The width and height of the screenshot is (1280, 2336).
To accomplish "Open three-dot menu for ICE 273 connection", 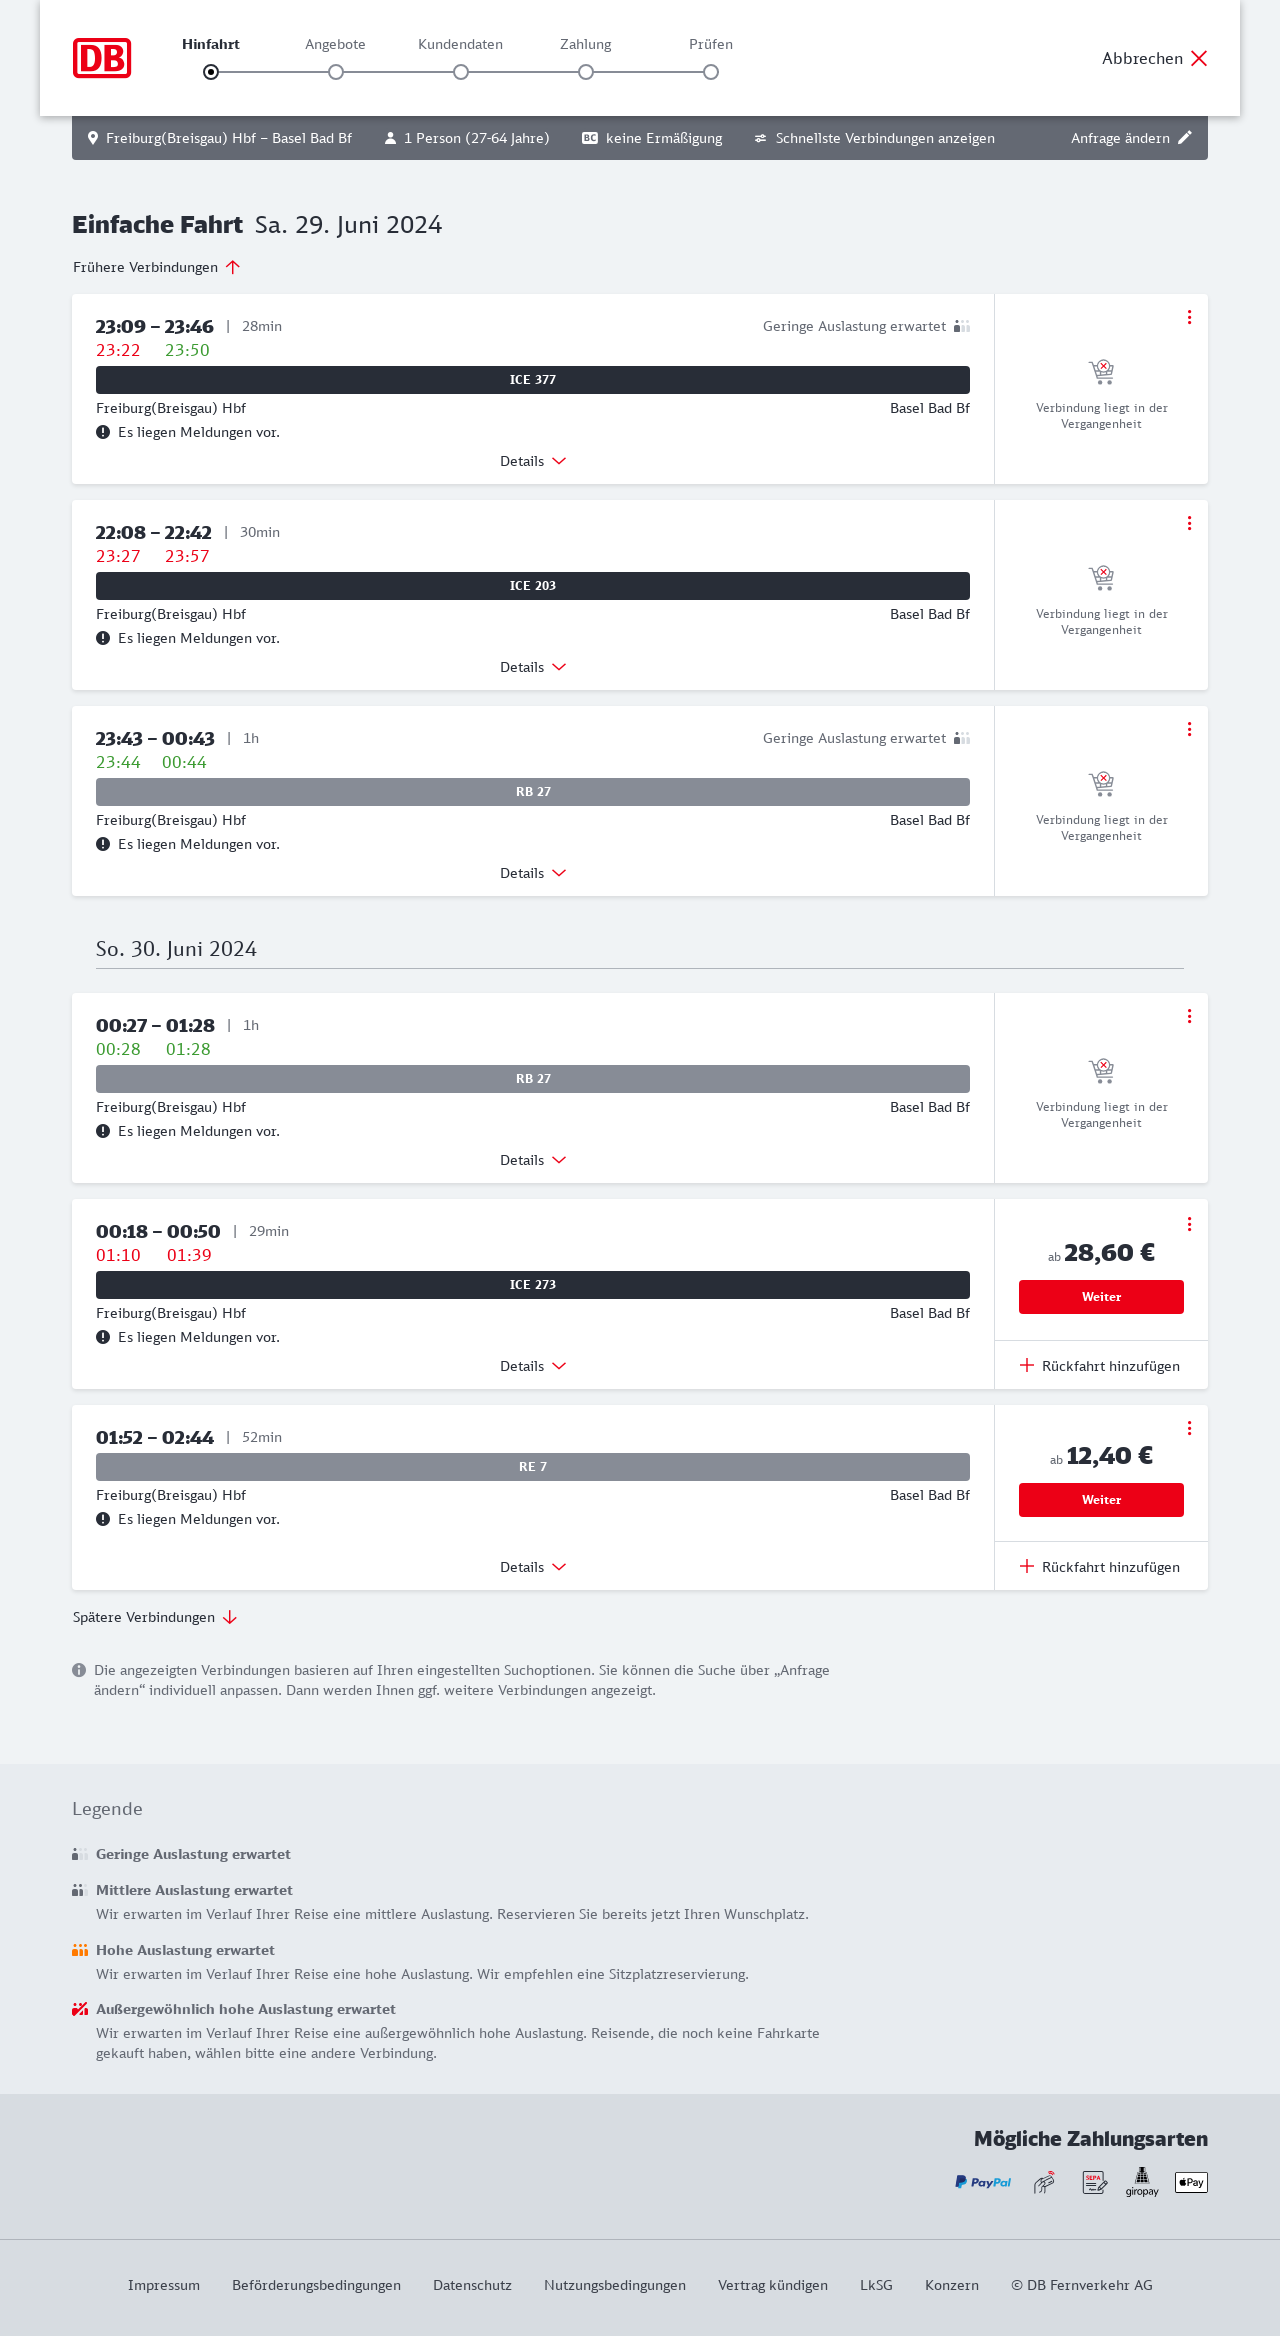I will point(1189,1224).
